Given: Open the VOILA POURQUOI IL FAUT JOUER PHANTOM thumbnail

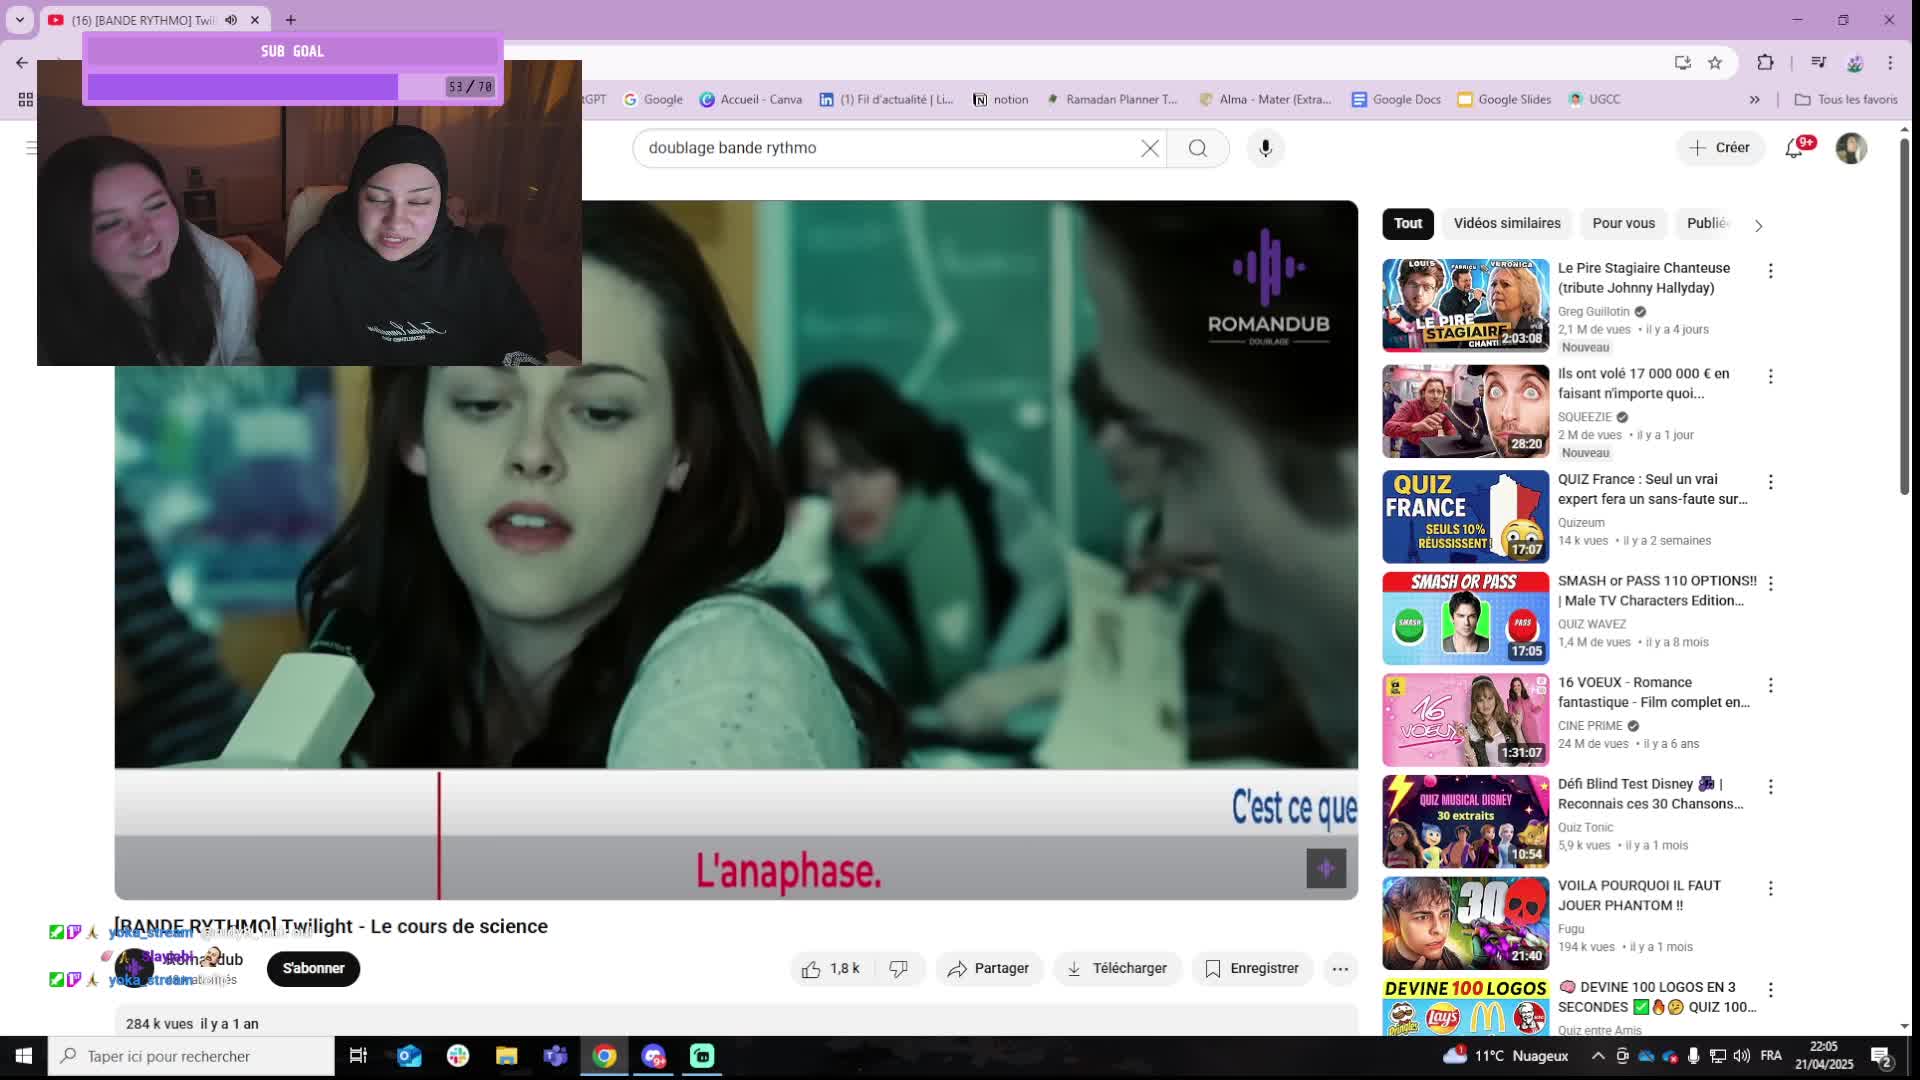Looking at the screenshot, I should click(x=1465, y=924).
